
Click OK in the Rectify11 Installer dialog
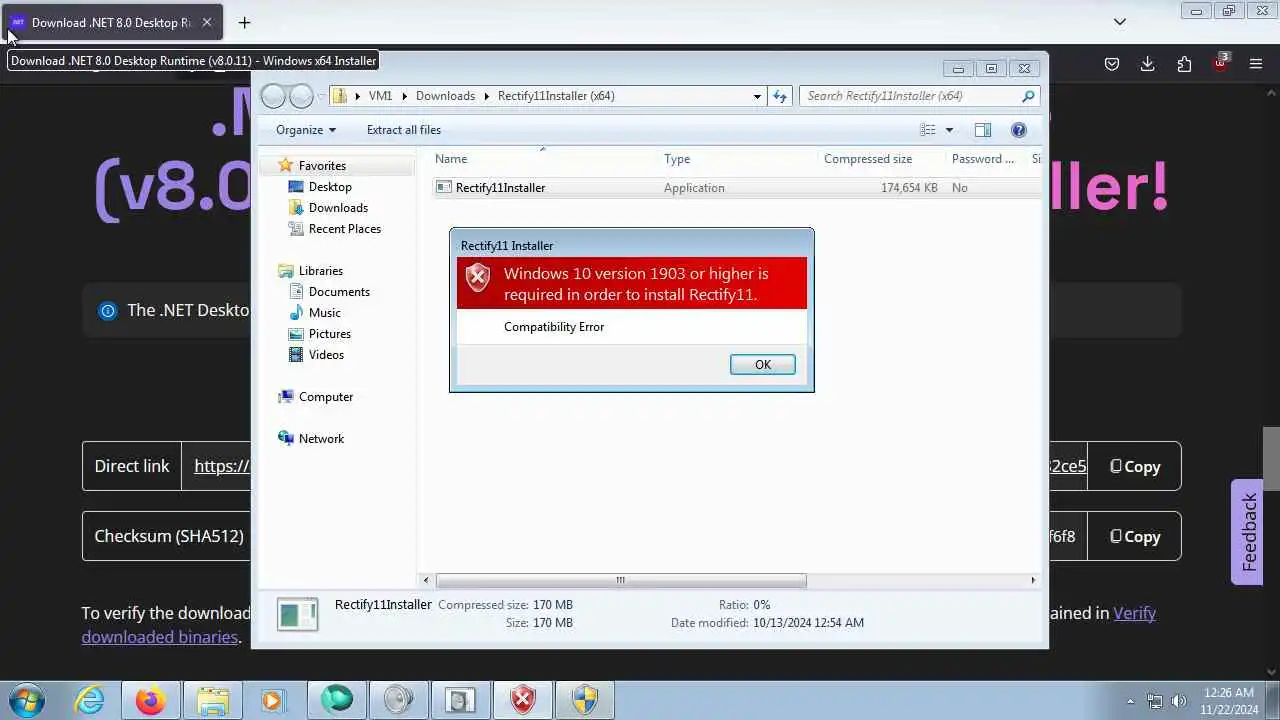coord(762,365)
